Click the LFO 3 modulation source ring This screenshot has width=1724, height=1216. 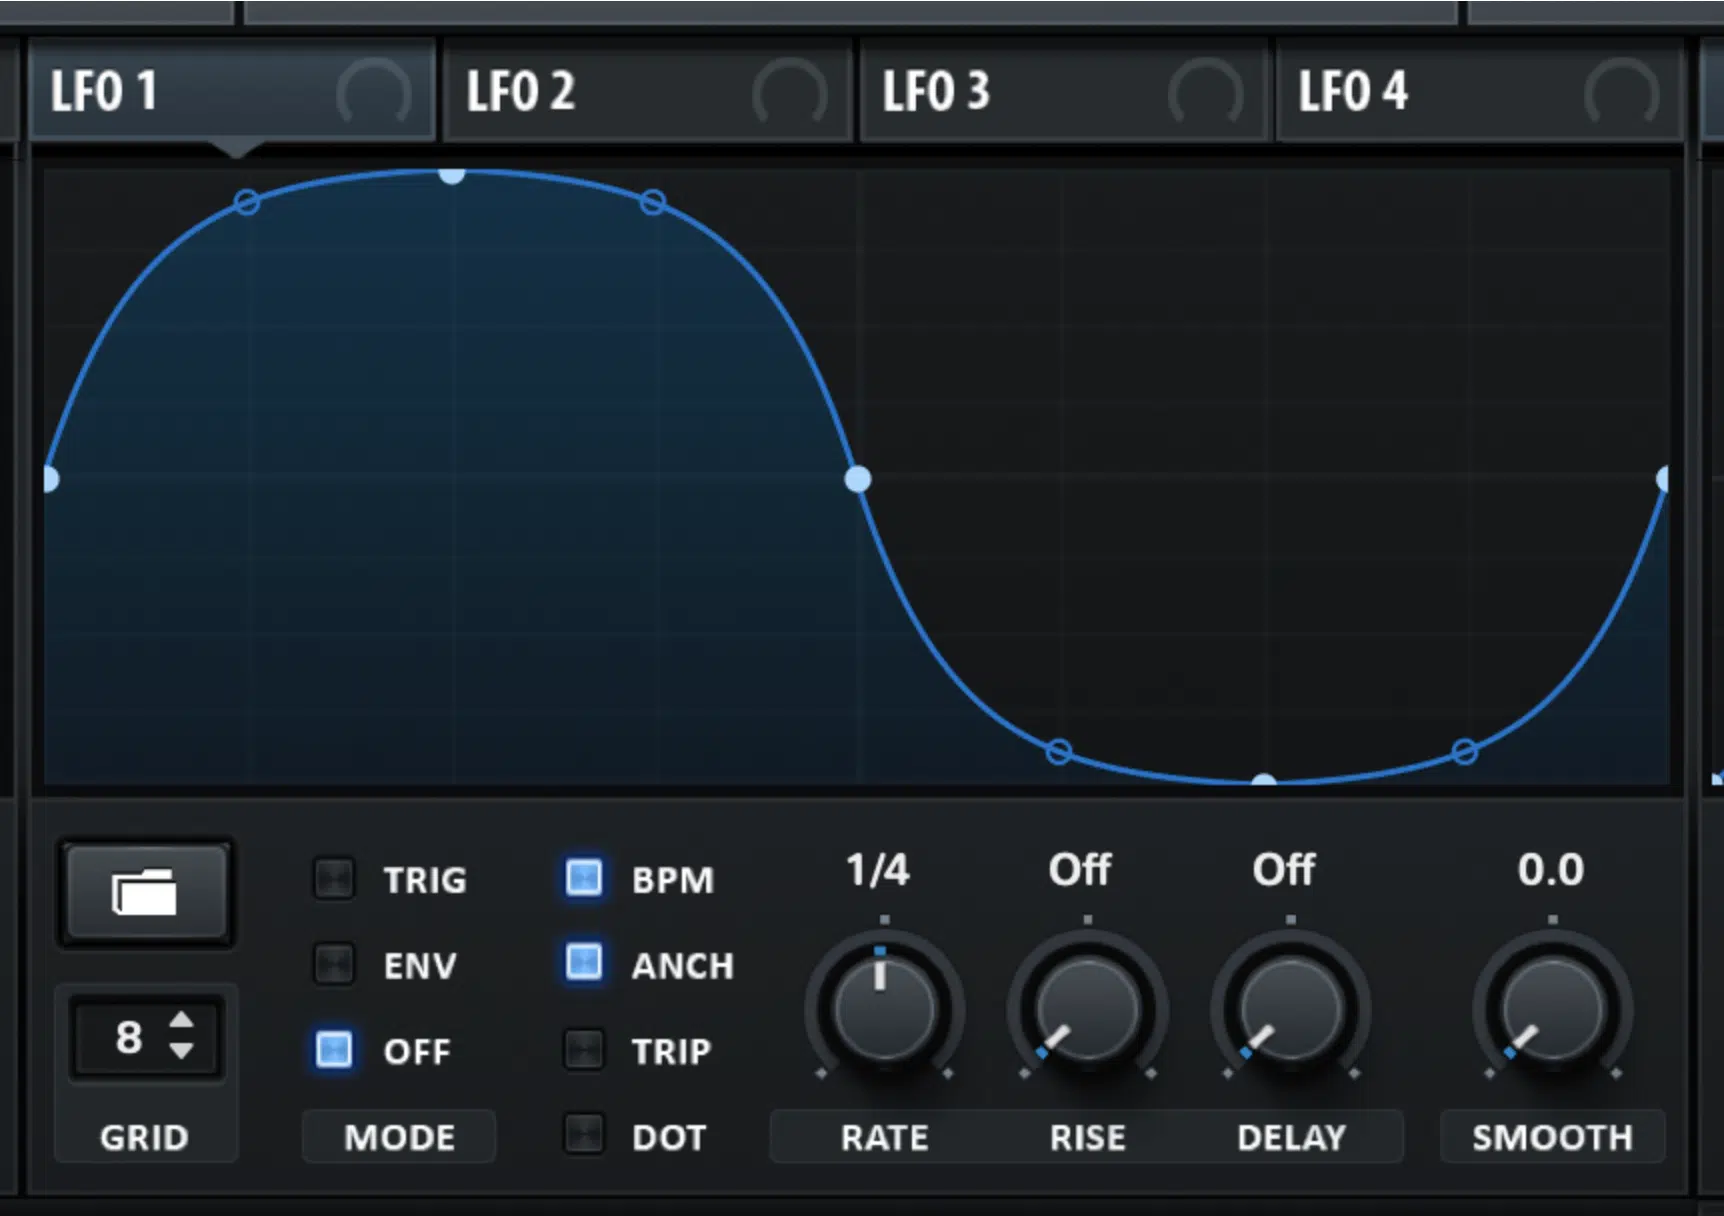coord(1205,93)
